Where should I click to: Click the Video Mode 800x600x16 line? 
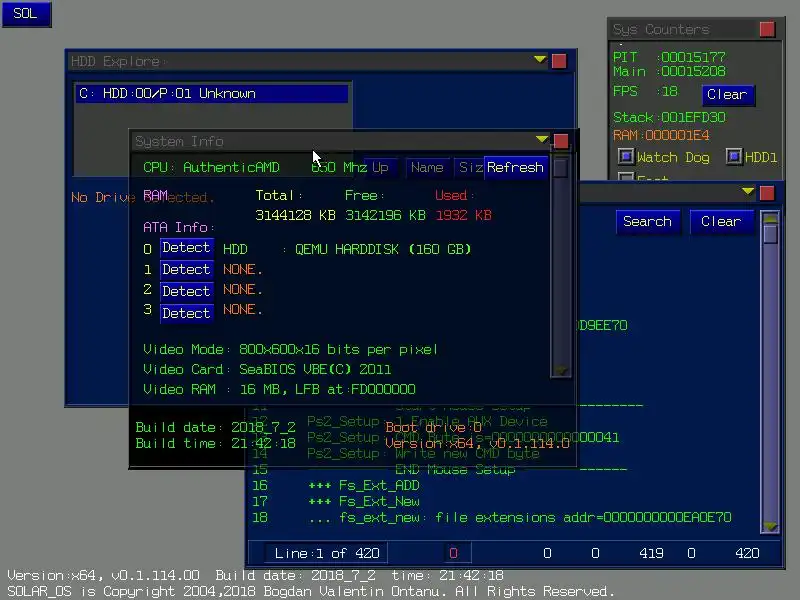pyautogui.click(x=290, y=349)
